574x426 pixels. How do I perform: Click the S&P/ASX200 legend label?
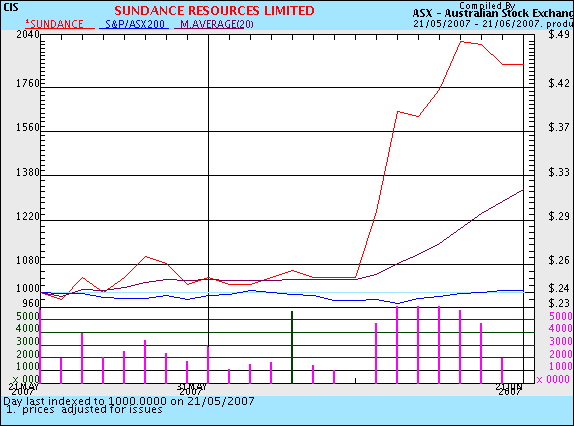(134, 24)
